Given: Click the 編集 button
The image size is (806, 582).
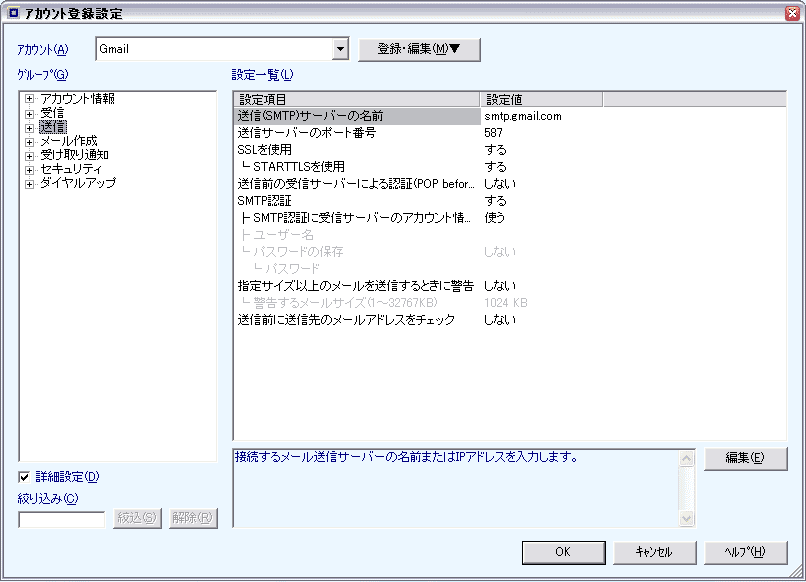Looking at the screenshot, I should (x=744, y=458).
